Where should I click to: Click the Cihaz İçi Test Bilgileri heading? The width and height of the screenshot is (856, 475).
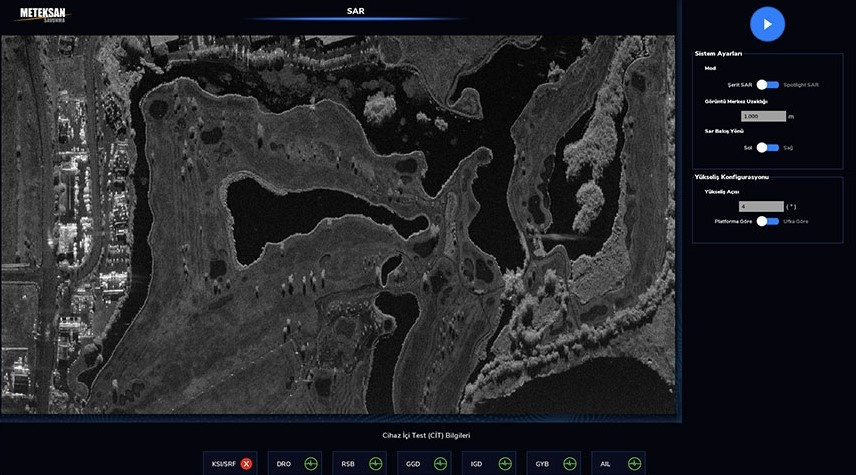coord(426,435)
